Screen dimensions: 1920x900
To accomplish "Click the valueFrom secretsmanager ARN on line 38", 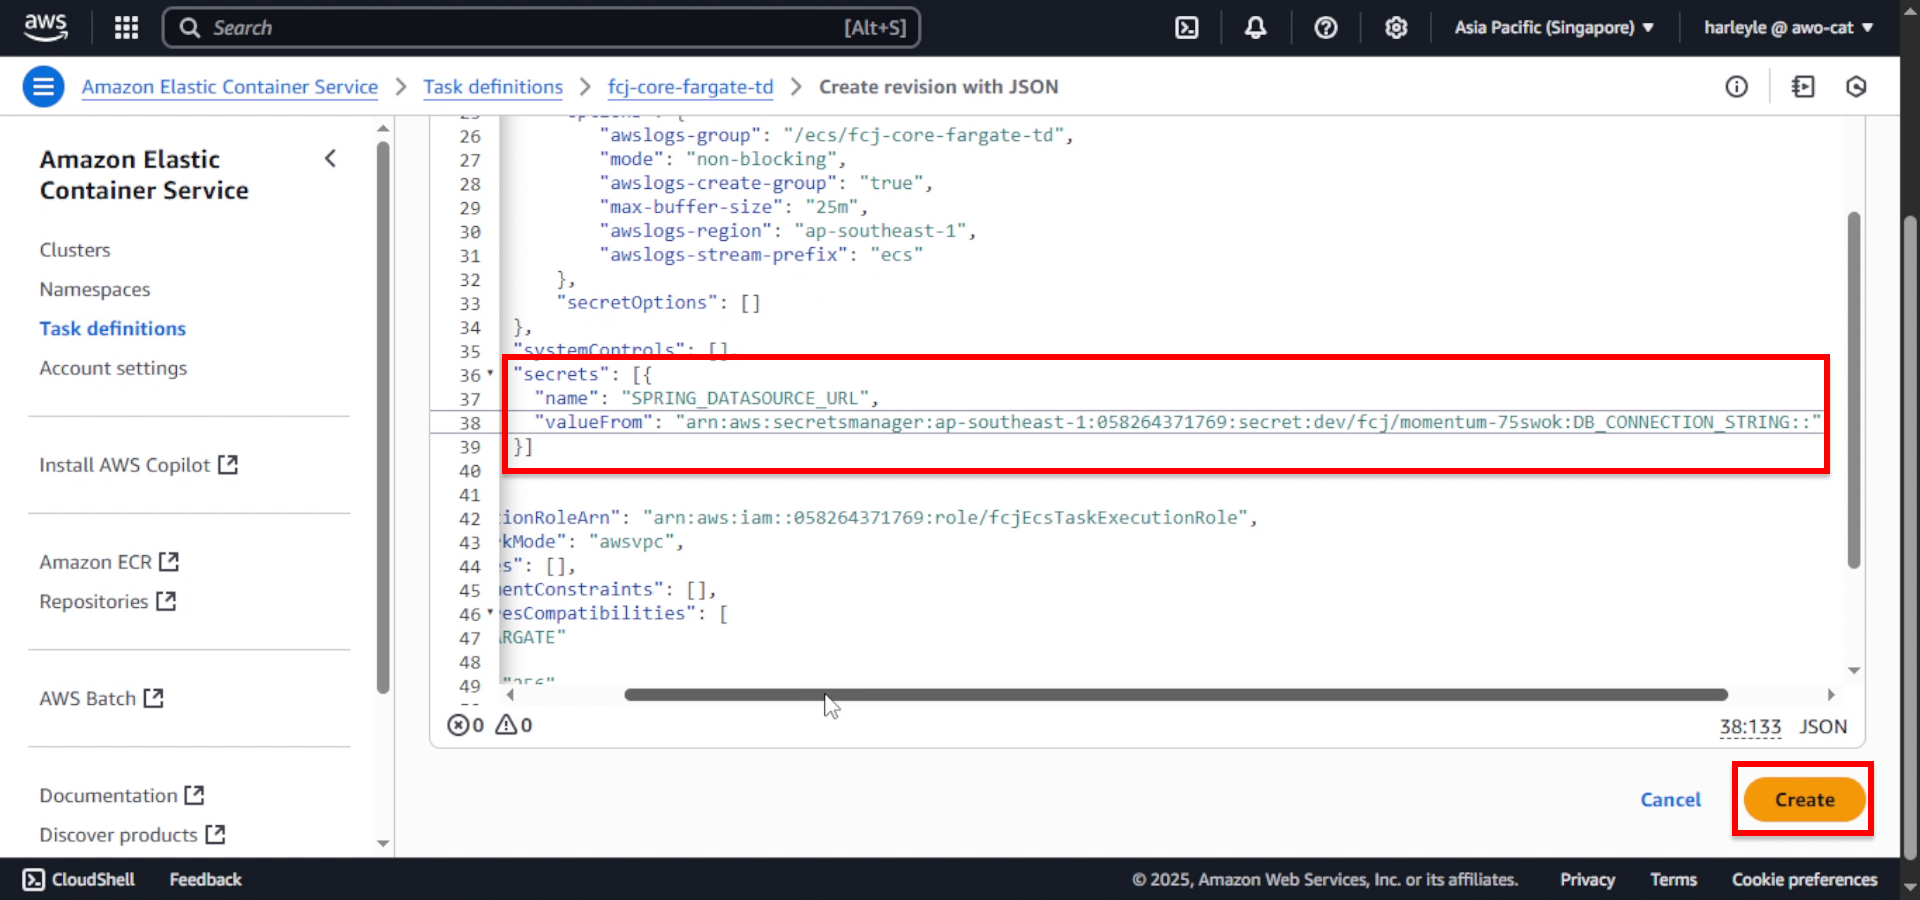I will tap(1248, 422).
